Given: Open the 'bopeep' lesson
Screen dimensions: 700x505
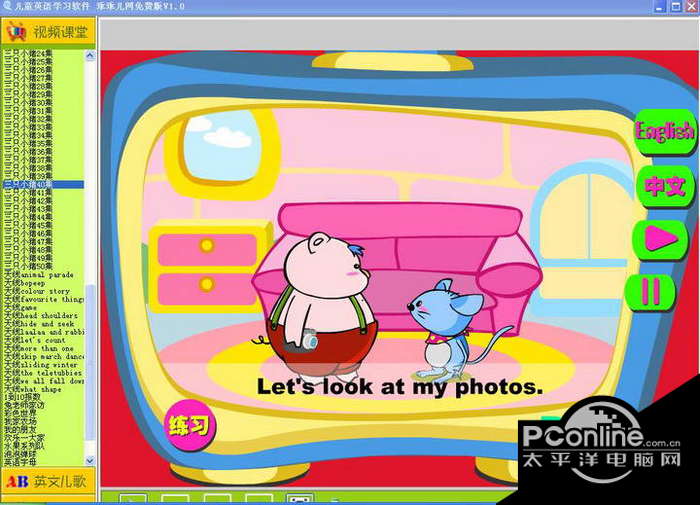Looking at the screenshot, I should pyautogui.click(x=25, y=283).
